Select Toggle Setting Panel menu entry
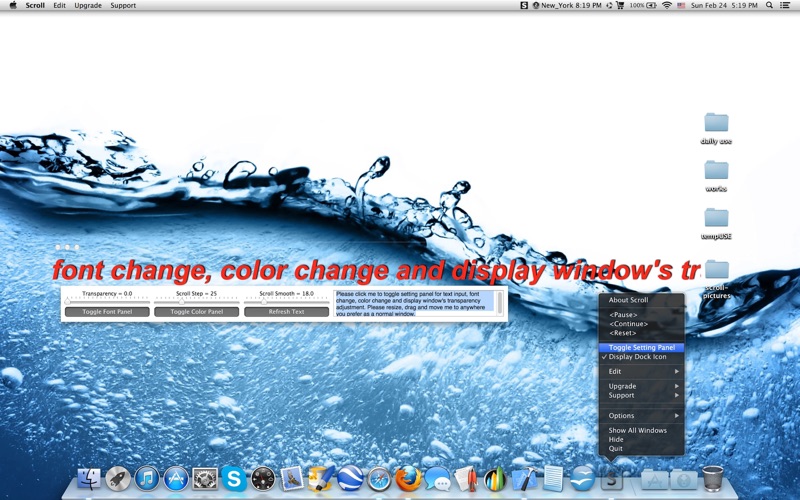 (x=641, y=347)
